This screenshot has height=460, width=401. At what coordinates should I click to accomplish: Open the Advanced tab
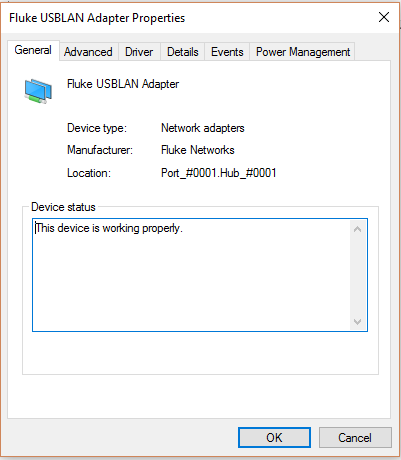(88, 52)
